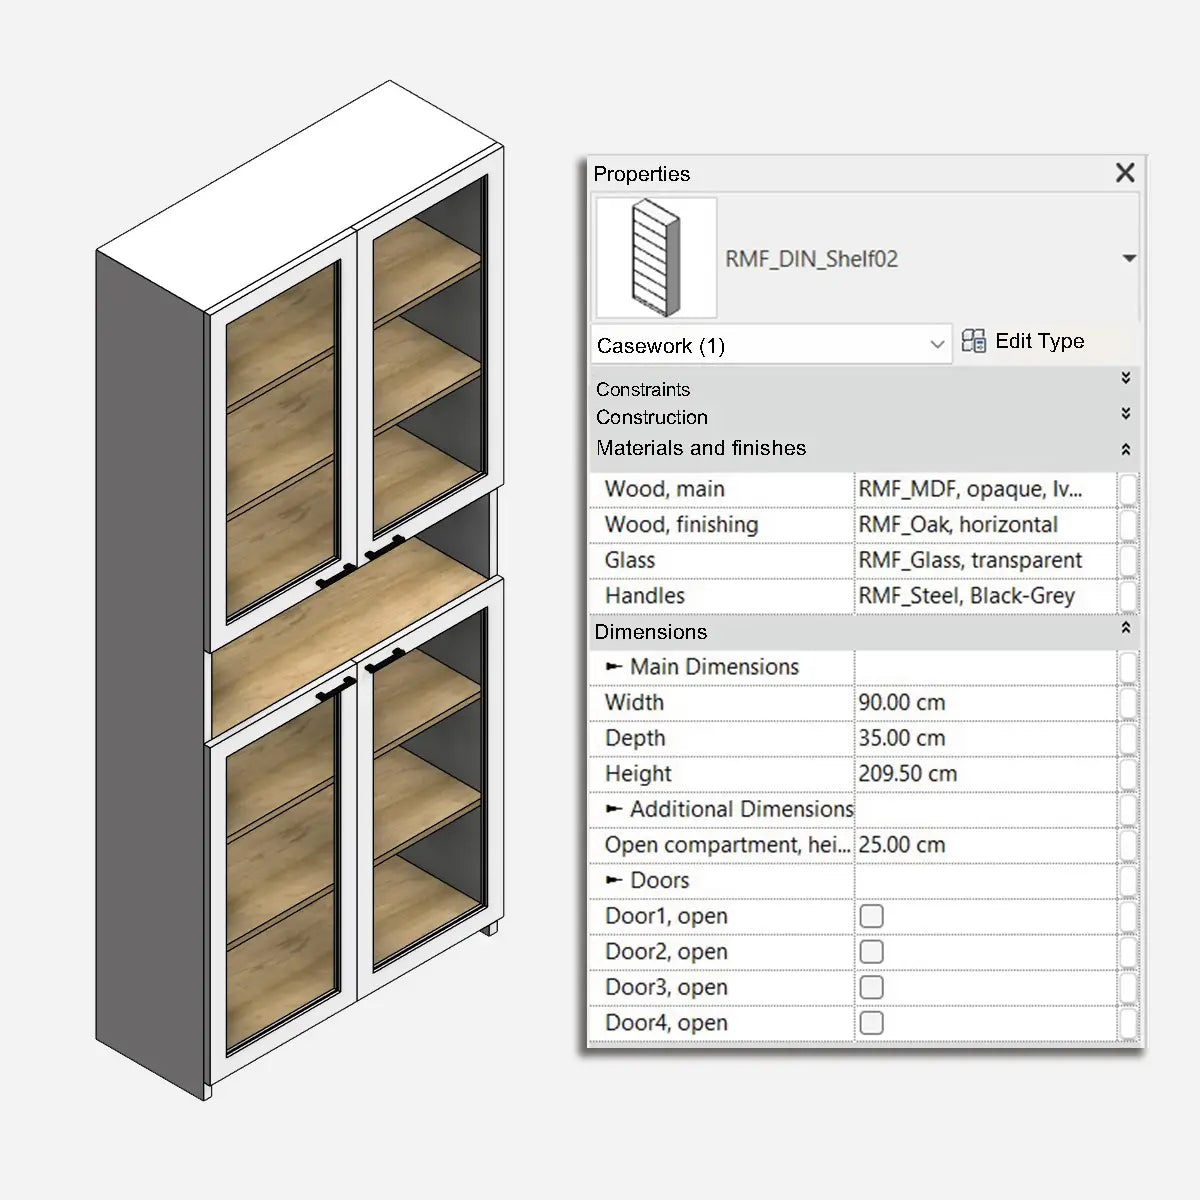Click the Open compartment height value
Viewport: 1200px width, 1200px height.
click(984, 845)
